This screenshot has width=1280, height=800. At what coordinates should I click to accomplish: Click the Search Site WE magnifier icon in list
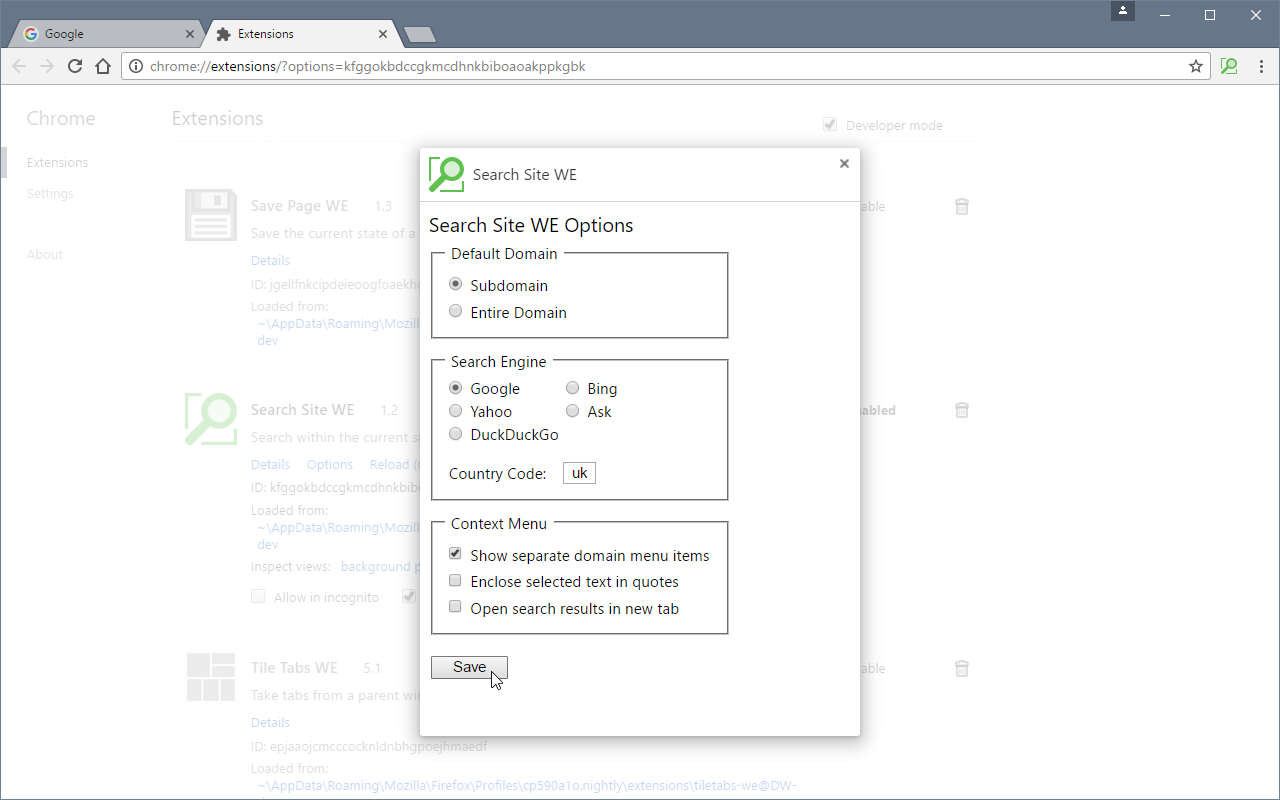click(x=211, y=419)
